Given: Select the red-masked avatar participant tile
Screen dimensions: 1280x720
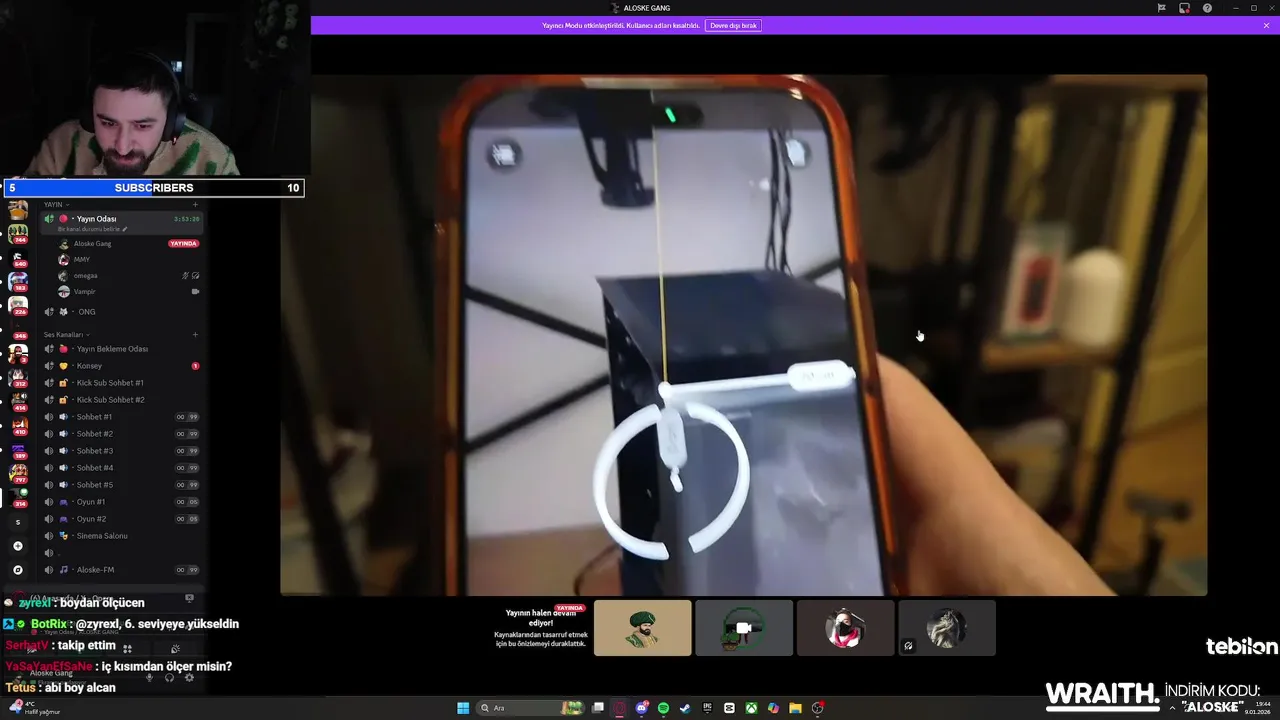Looking at the screenshot, I should (845, 628).
